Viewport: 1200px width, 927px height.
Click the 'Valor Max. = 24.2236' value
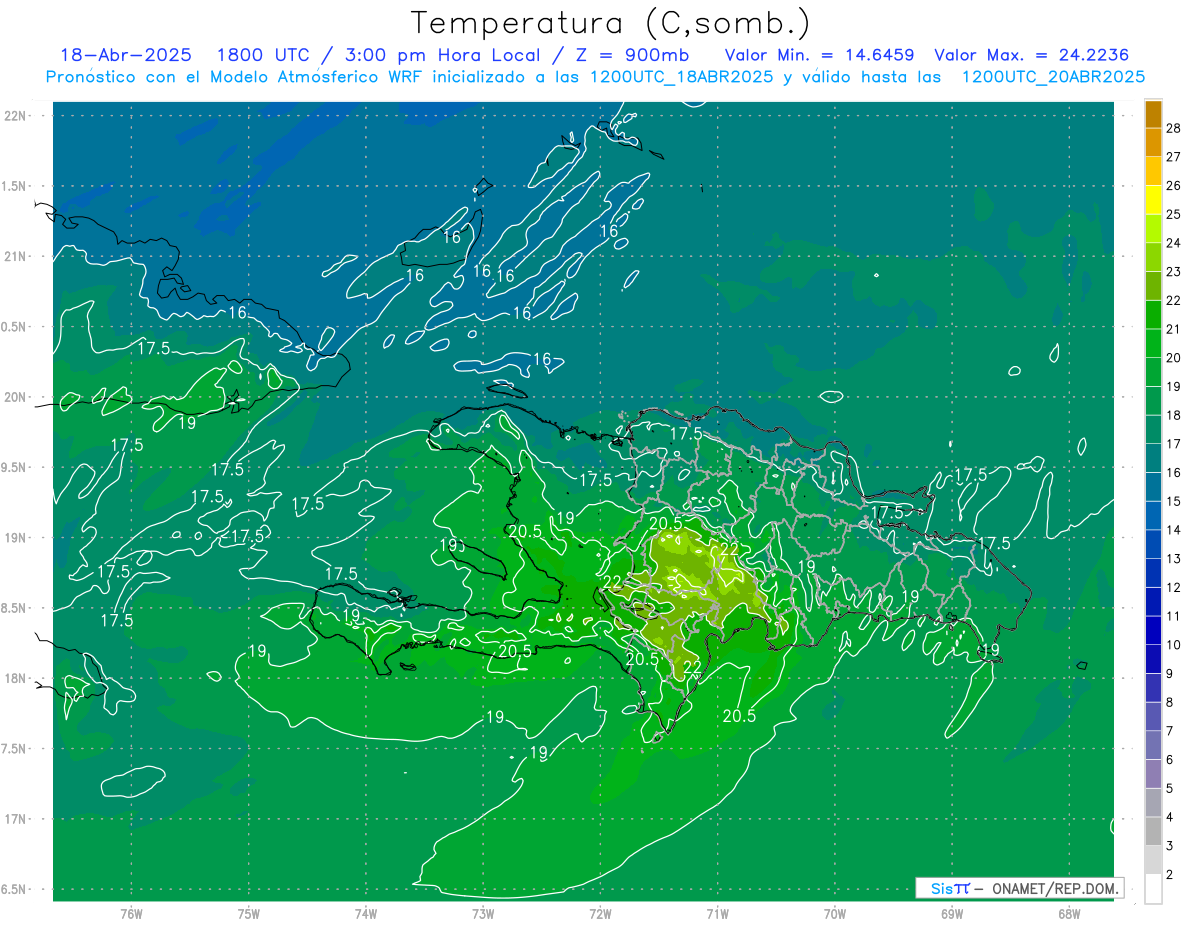pos(1032,56)
